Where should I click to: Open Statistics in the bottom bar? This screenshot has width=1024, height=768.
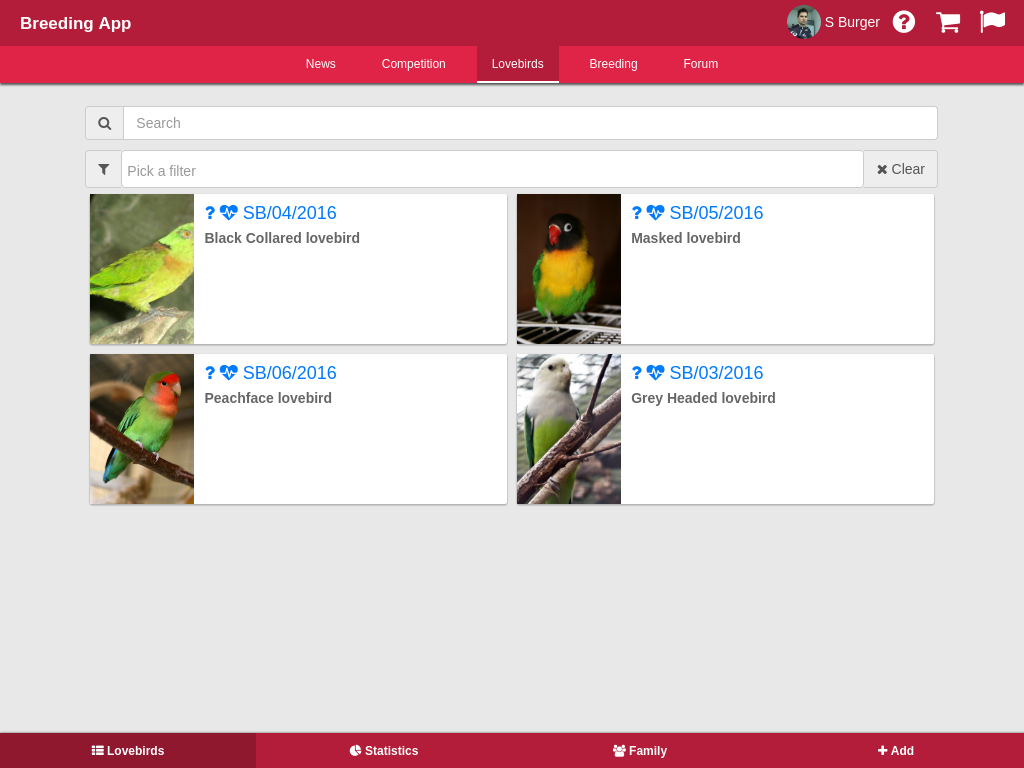point(384,750)
